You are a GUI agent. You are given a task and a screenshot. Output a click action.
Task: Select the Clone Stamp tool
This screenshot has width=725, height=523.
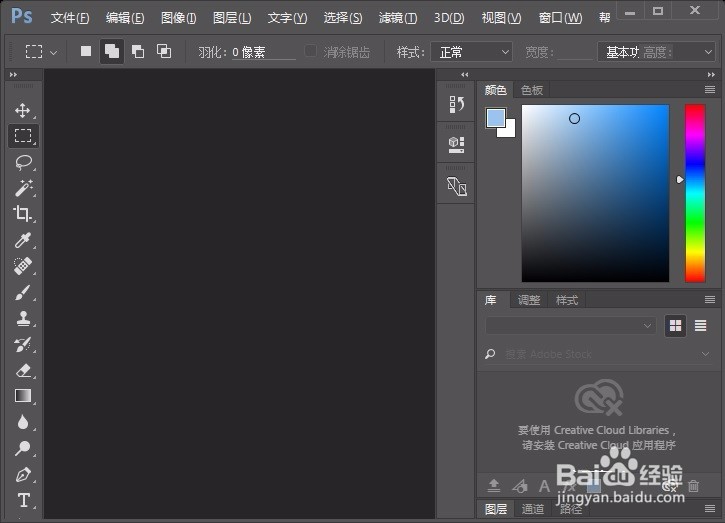[23, 318]
